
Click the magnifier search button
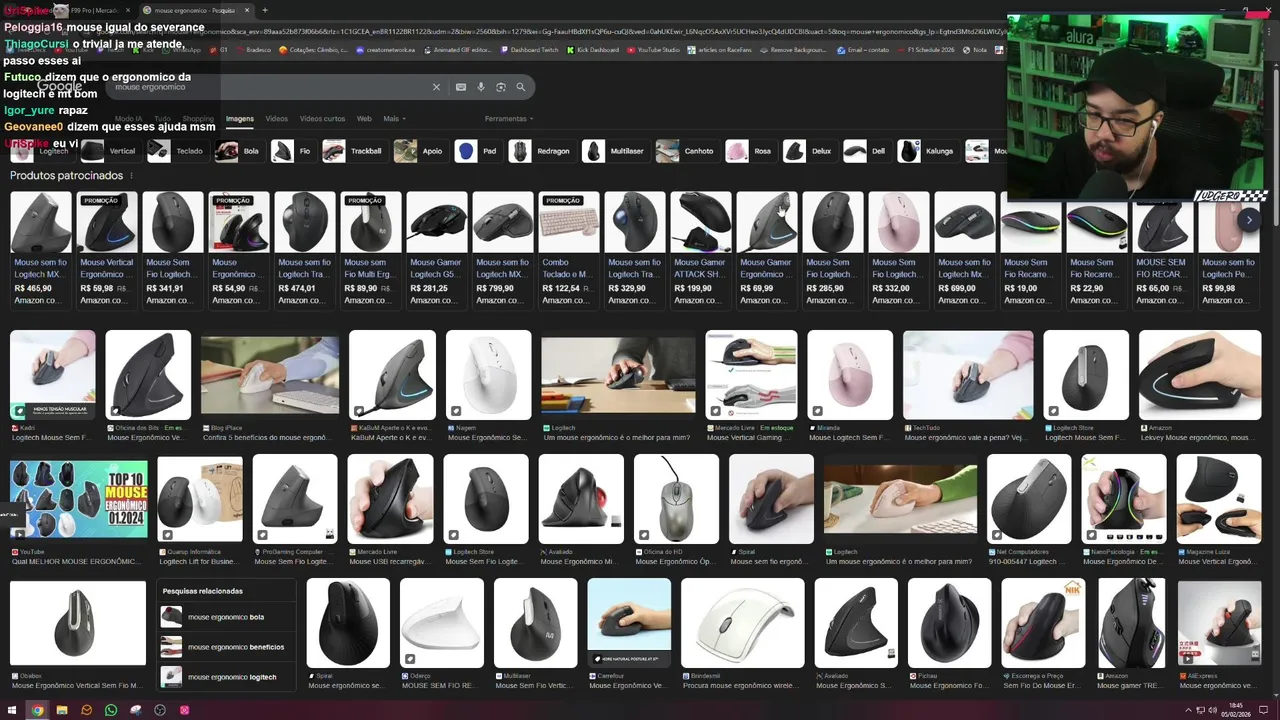coord(521,87)
